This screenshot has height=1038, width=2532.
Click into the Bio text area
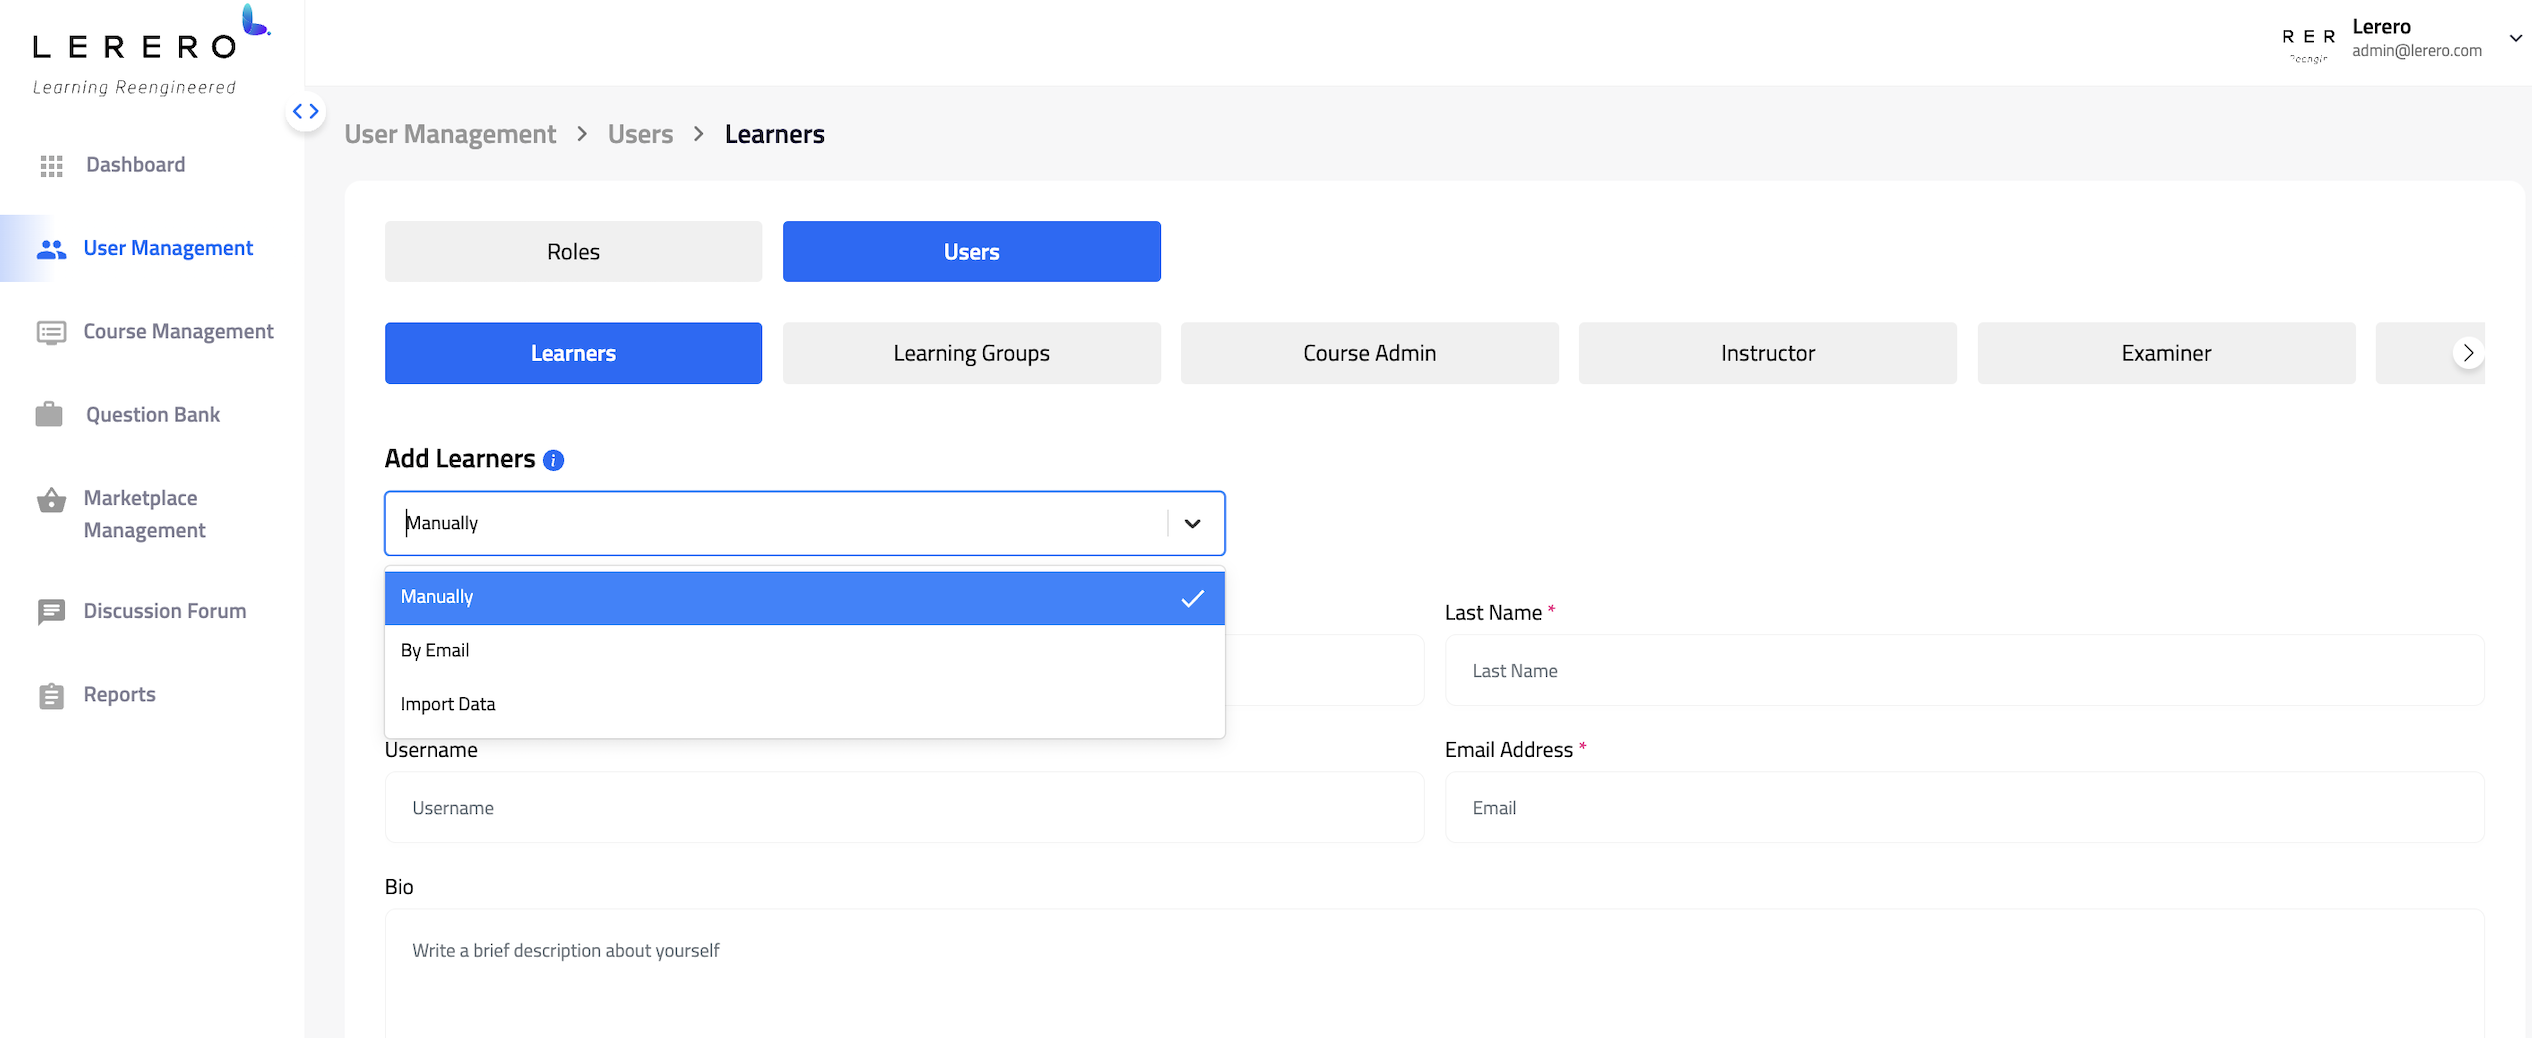(1434, 973)
